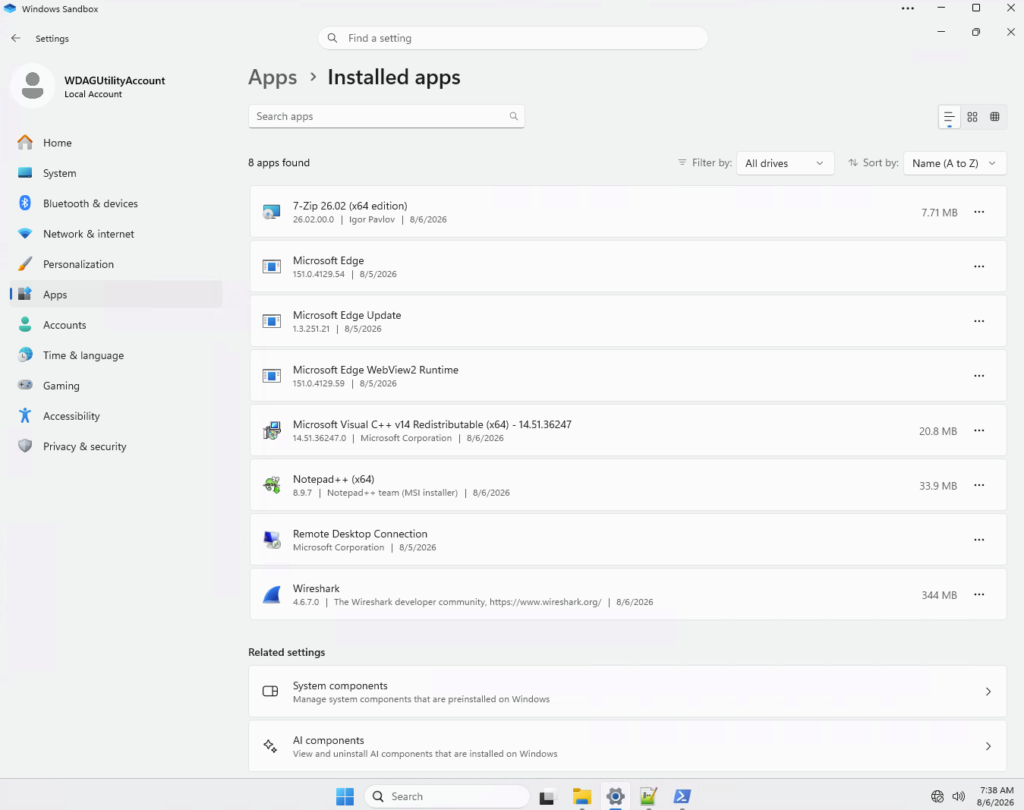
Task: Open the Filter by All drives dropdown
Action: 785,163
